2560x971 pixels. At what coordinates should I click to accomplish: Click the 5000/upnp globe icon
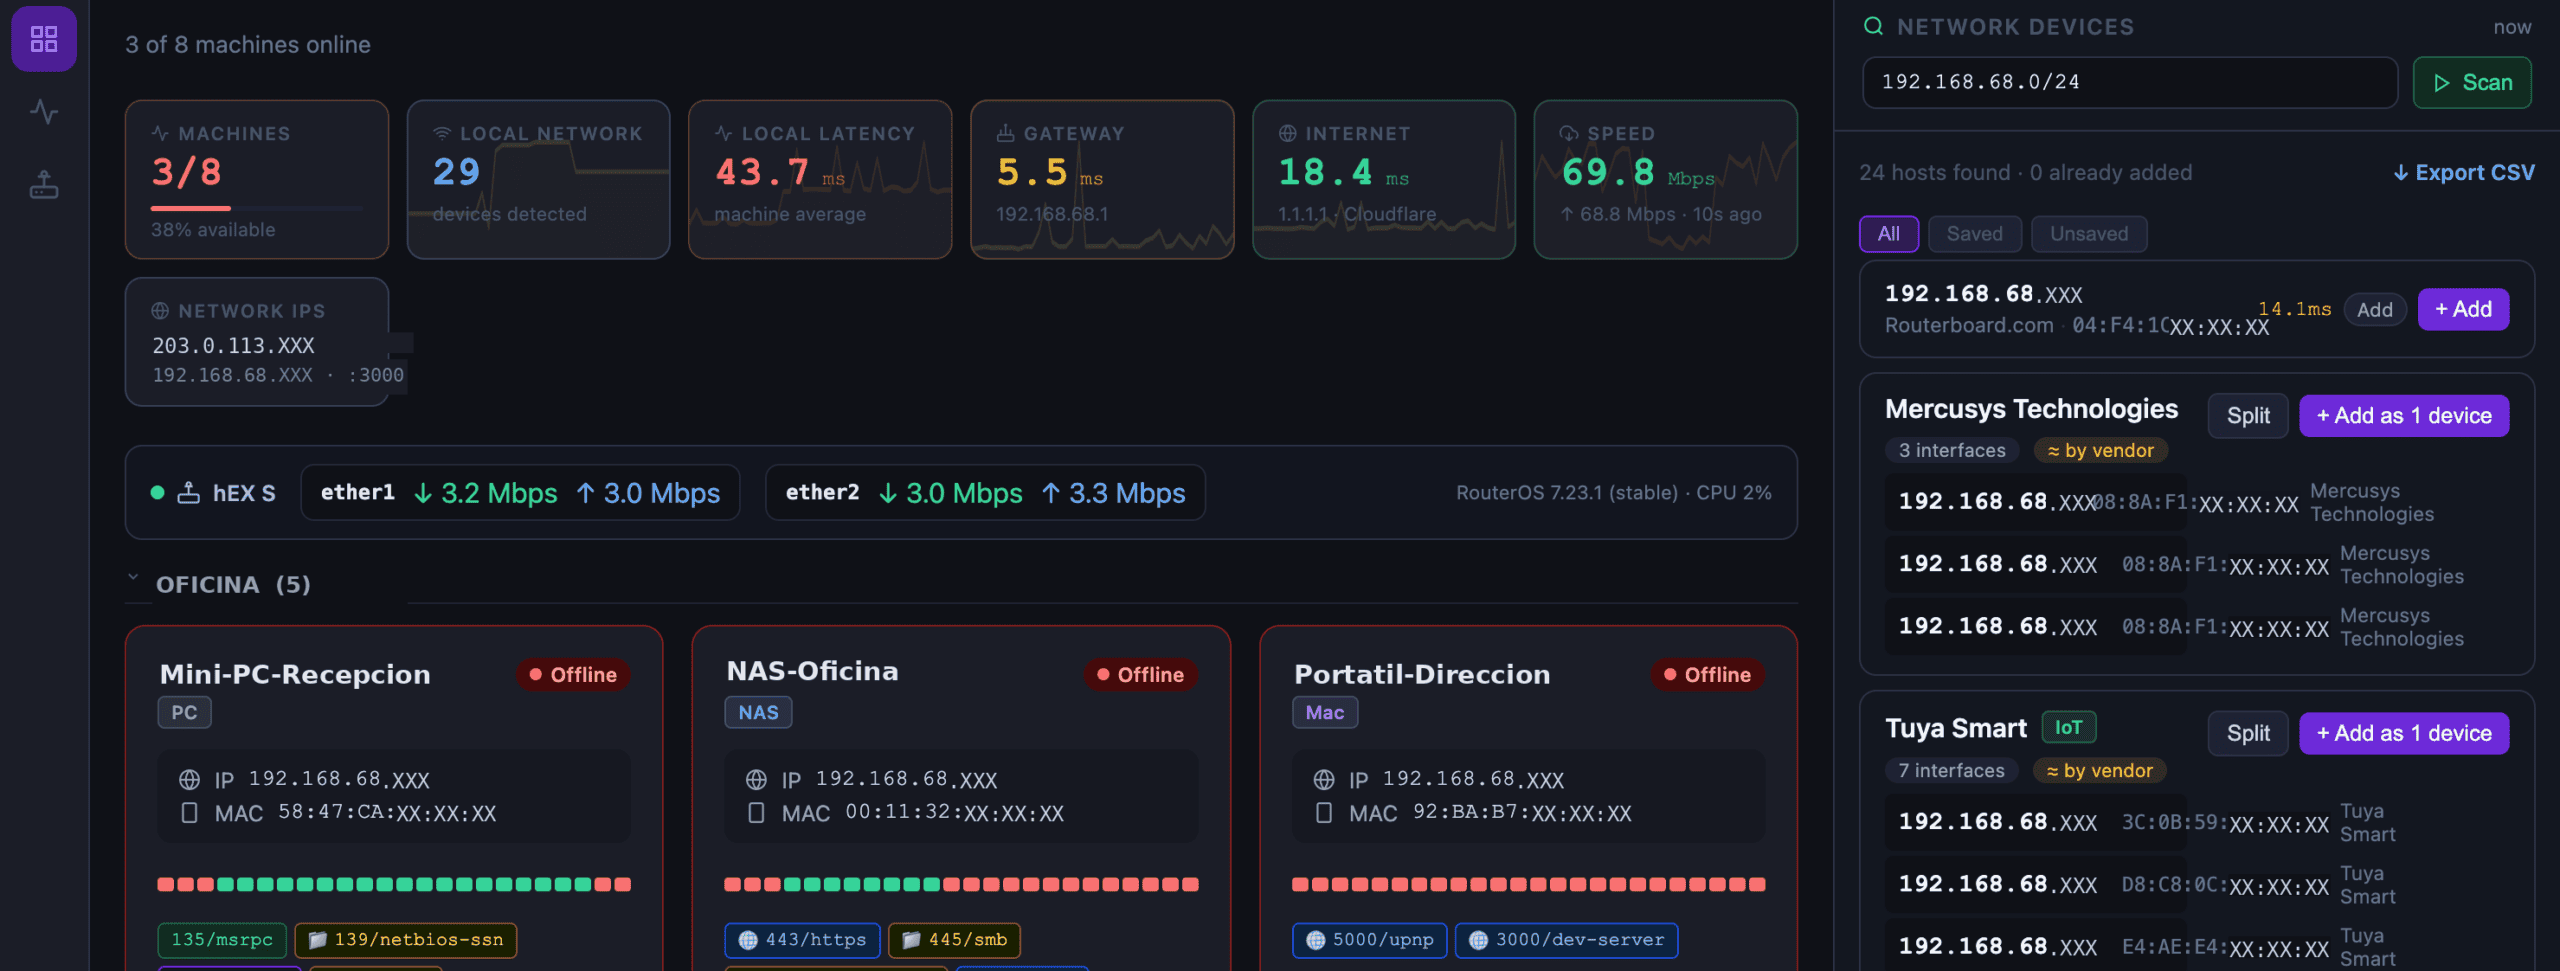point(1316,940)
